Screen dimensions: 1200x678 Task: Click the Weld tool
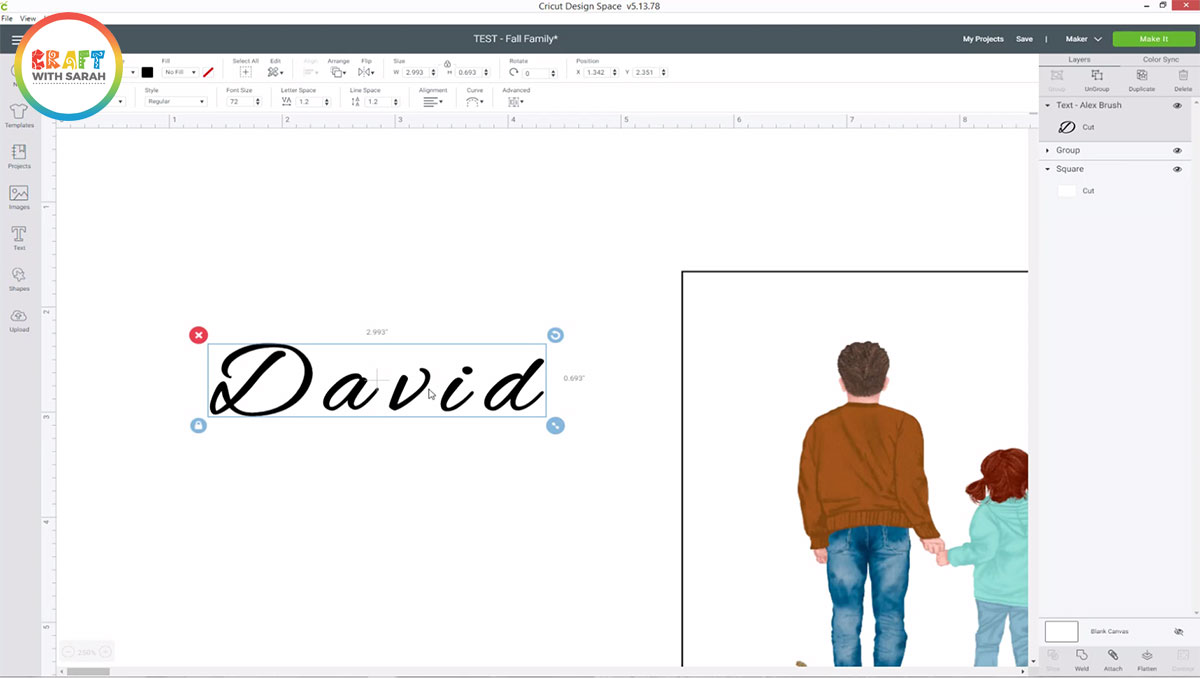pos(1082,659)
